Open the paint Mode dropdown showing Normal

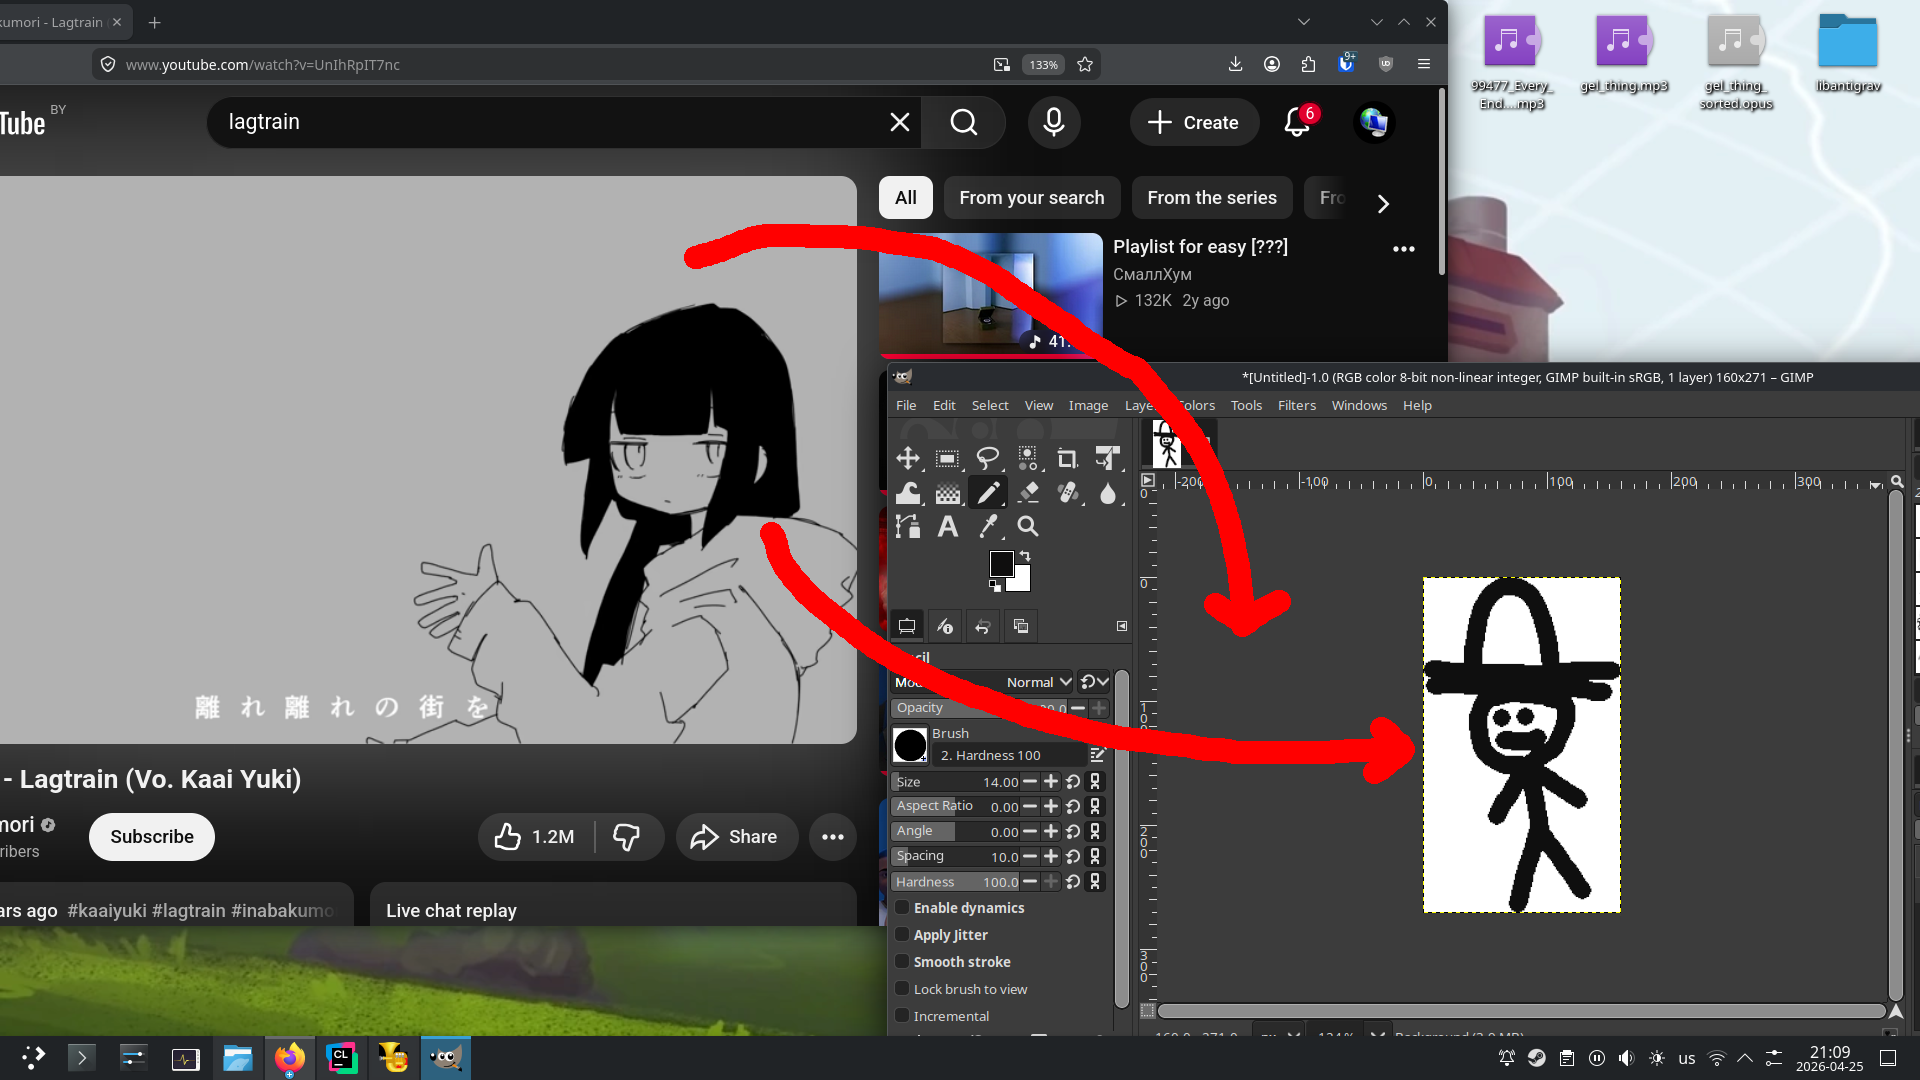(982, 682)
